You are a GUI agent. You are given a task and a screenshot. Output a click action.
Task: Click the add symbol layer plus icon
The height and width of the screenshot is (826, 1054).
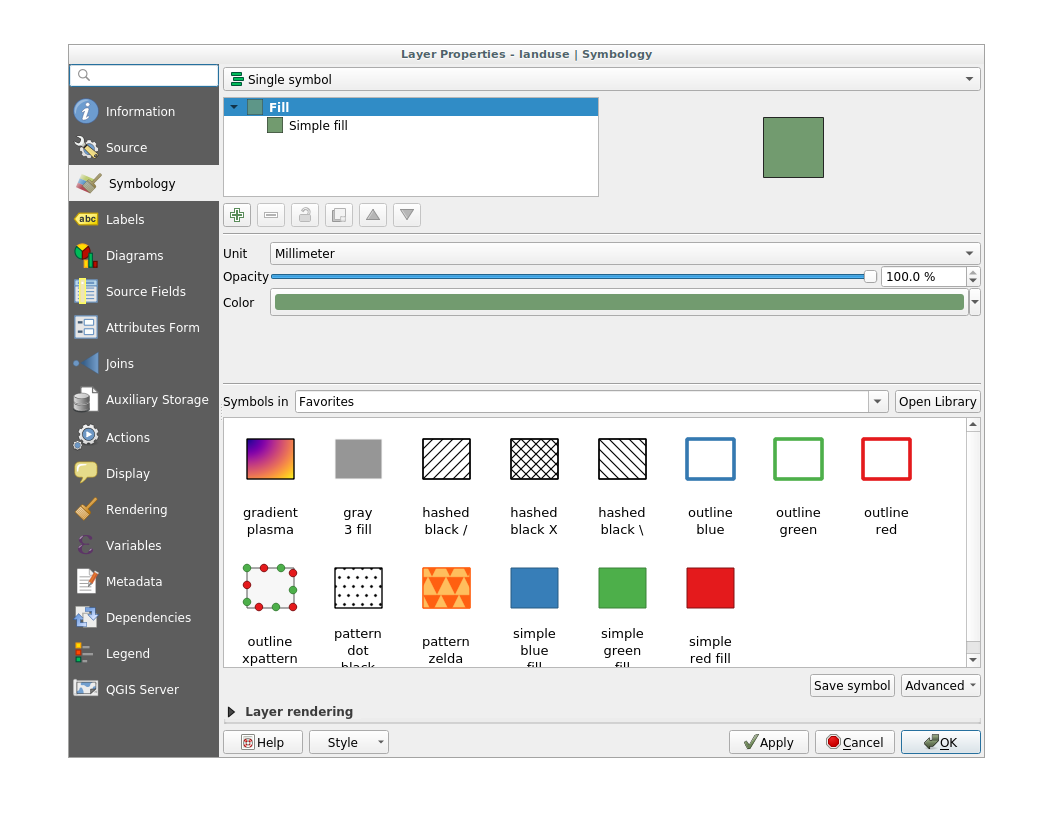coord(237,215)
